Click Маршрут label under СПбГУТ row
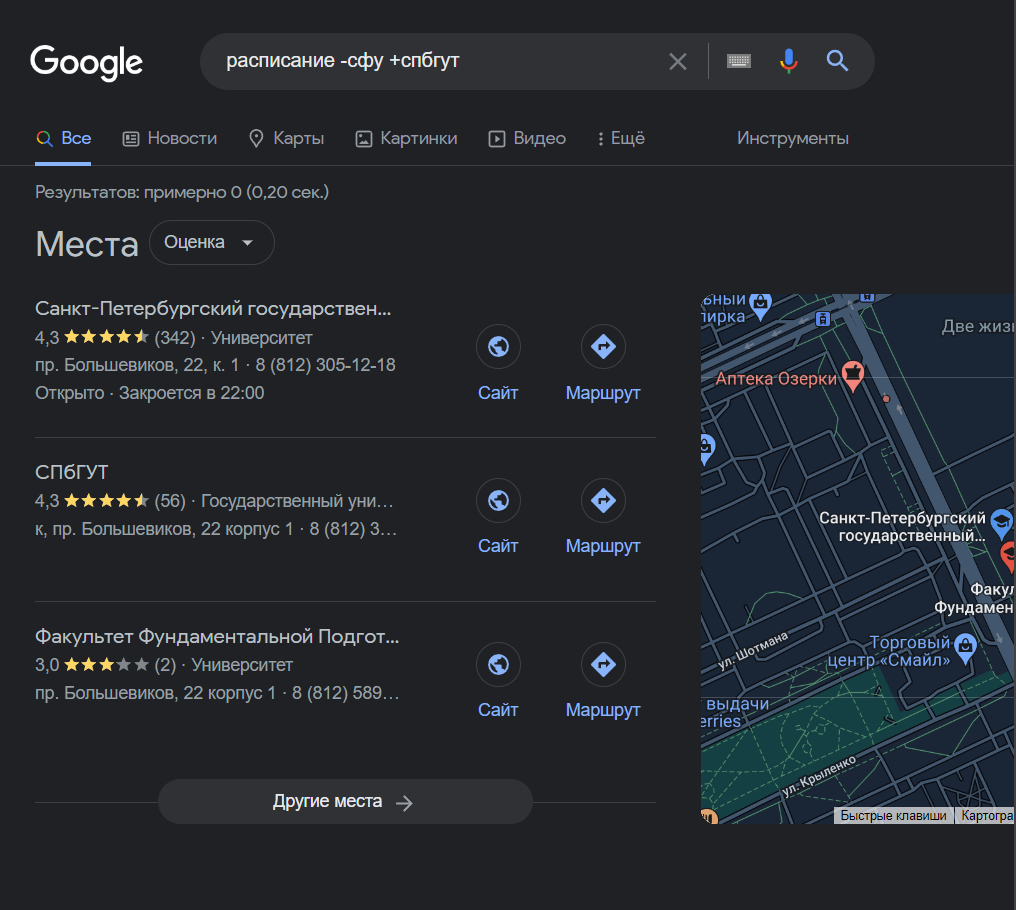This screenshot has width=1016, height=910. [x=603, y=546]
